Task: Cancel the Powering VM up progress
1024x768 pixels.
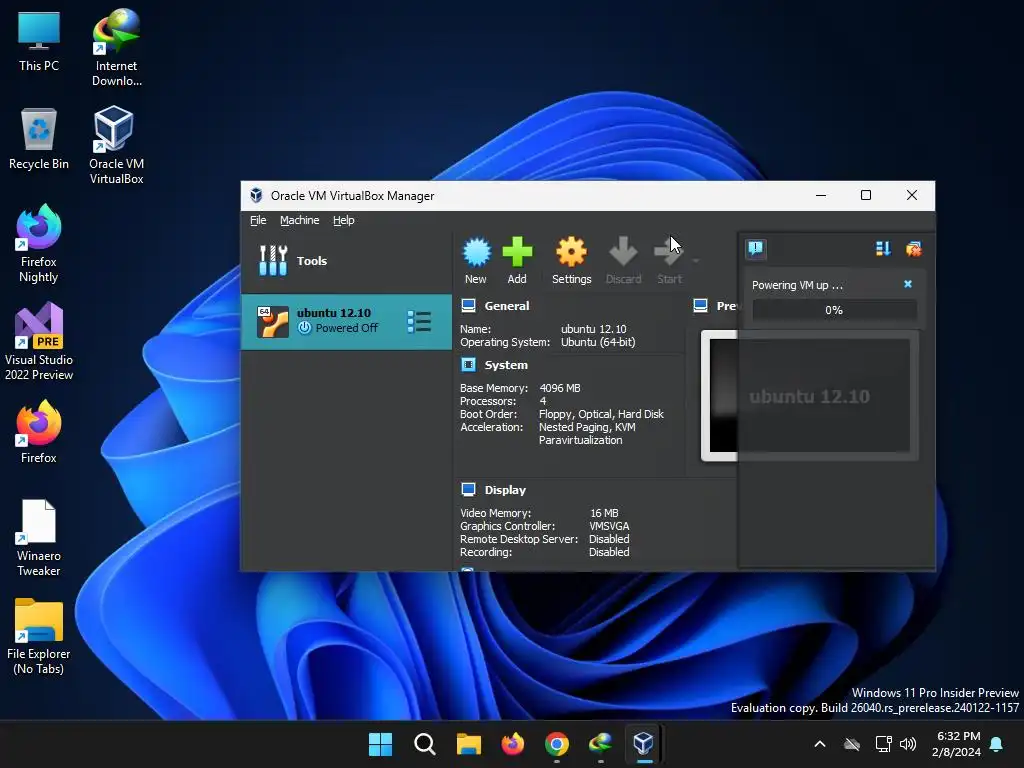Action: tap(908, 284)
